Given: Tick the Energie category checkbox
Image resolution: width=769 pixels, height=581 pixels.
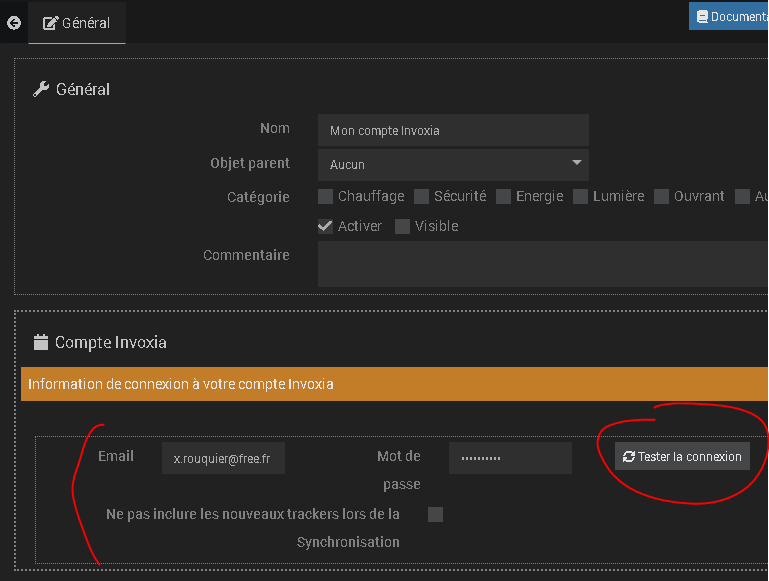Looking at the screenshot, I should tap(503, 197).
